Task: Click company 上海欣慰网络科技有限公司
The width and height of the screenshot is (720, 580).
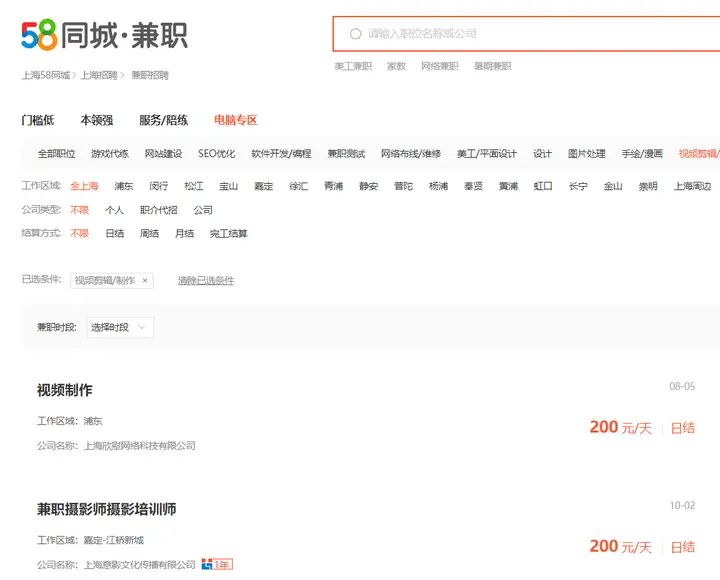Action: click(x=140, y=445)
